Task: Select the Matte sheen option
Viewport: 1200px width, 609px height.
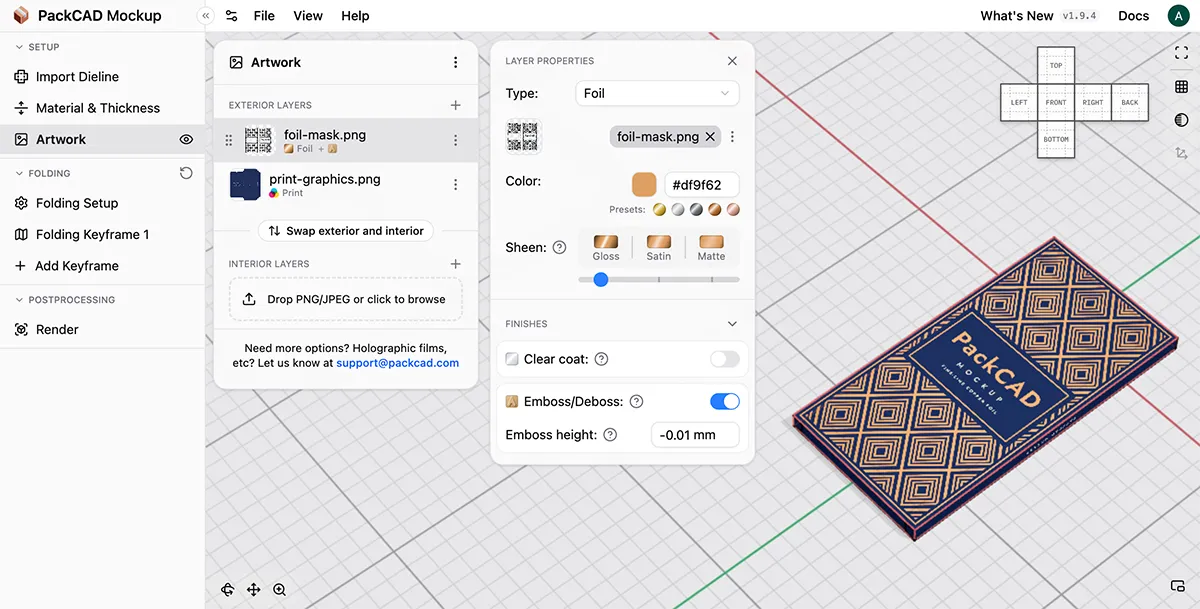Action: [x=711, y=248]
